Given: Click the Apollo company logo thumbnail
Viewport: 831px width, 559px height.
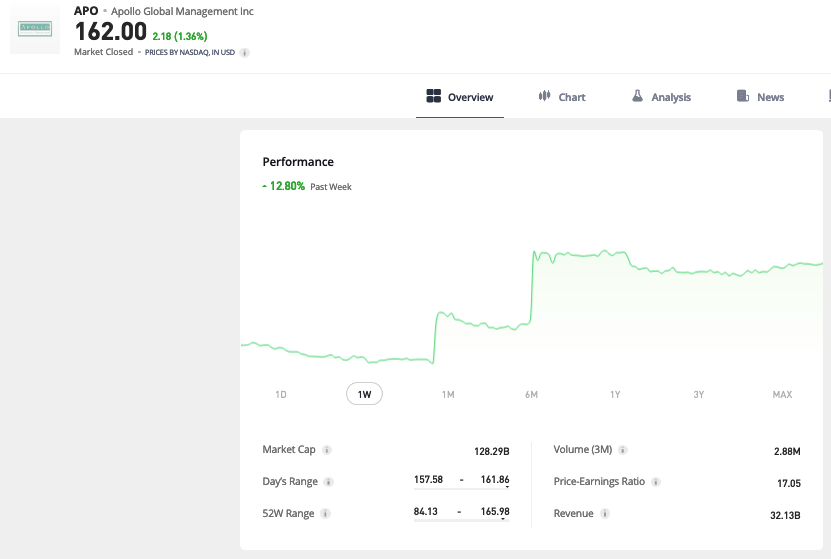Looking at the screenshot, I should tap(35, 29).
